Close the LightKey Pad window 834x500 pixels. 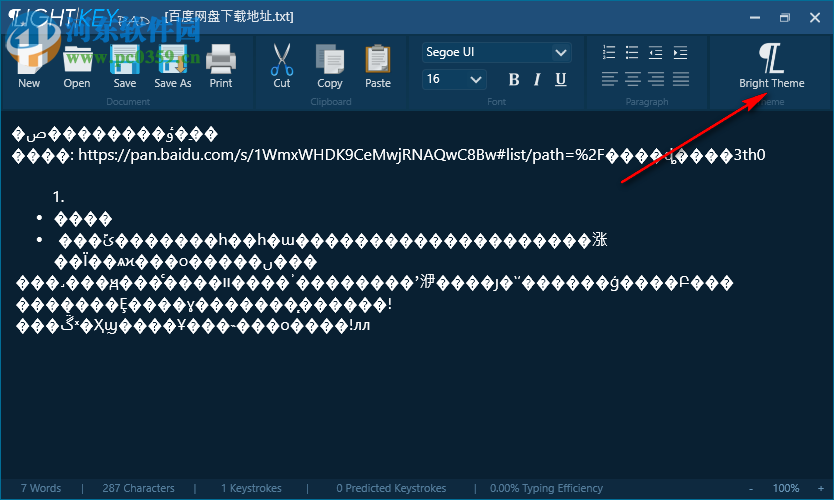coord(815,18)
